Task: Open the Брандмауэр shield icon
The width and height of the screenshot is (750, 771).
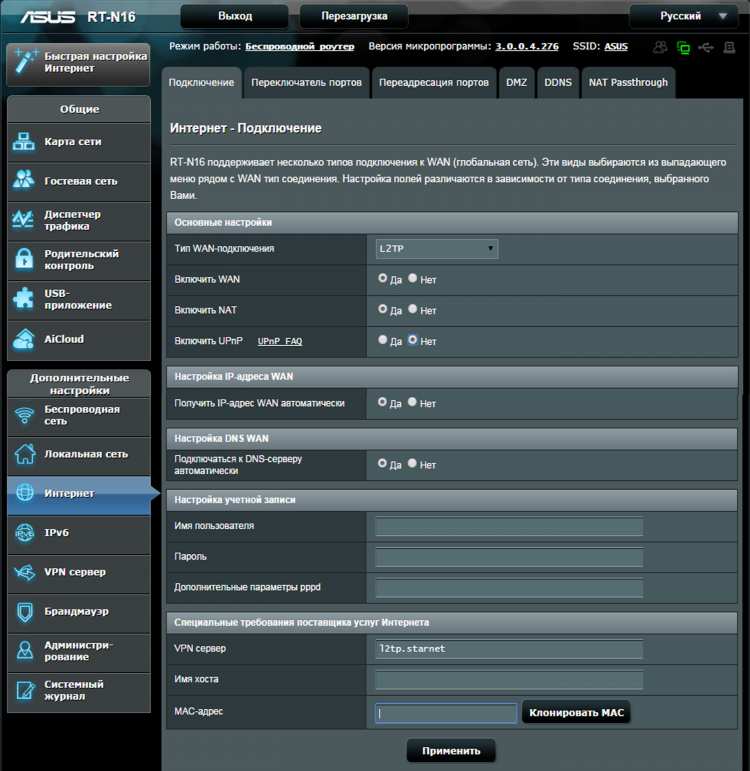Action: (25, 611)
